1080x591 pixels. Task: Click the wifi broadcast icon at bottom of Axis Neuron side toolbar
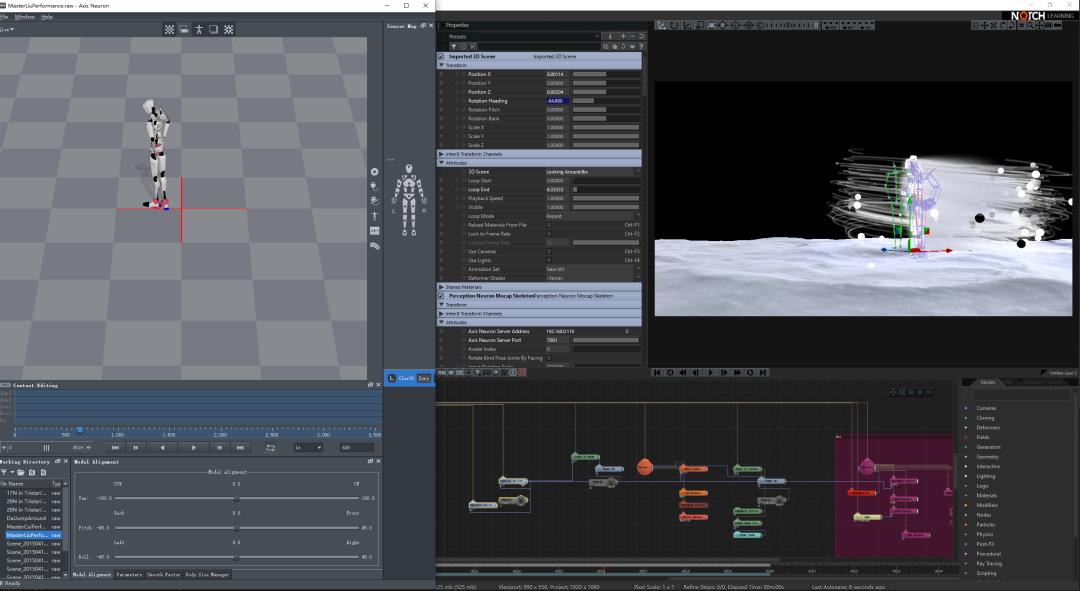coord(375,245)
